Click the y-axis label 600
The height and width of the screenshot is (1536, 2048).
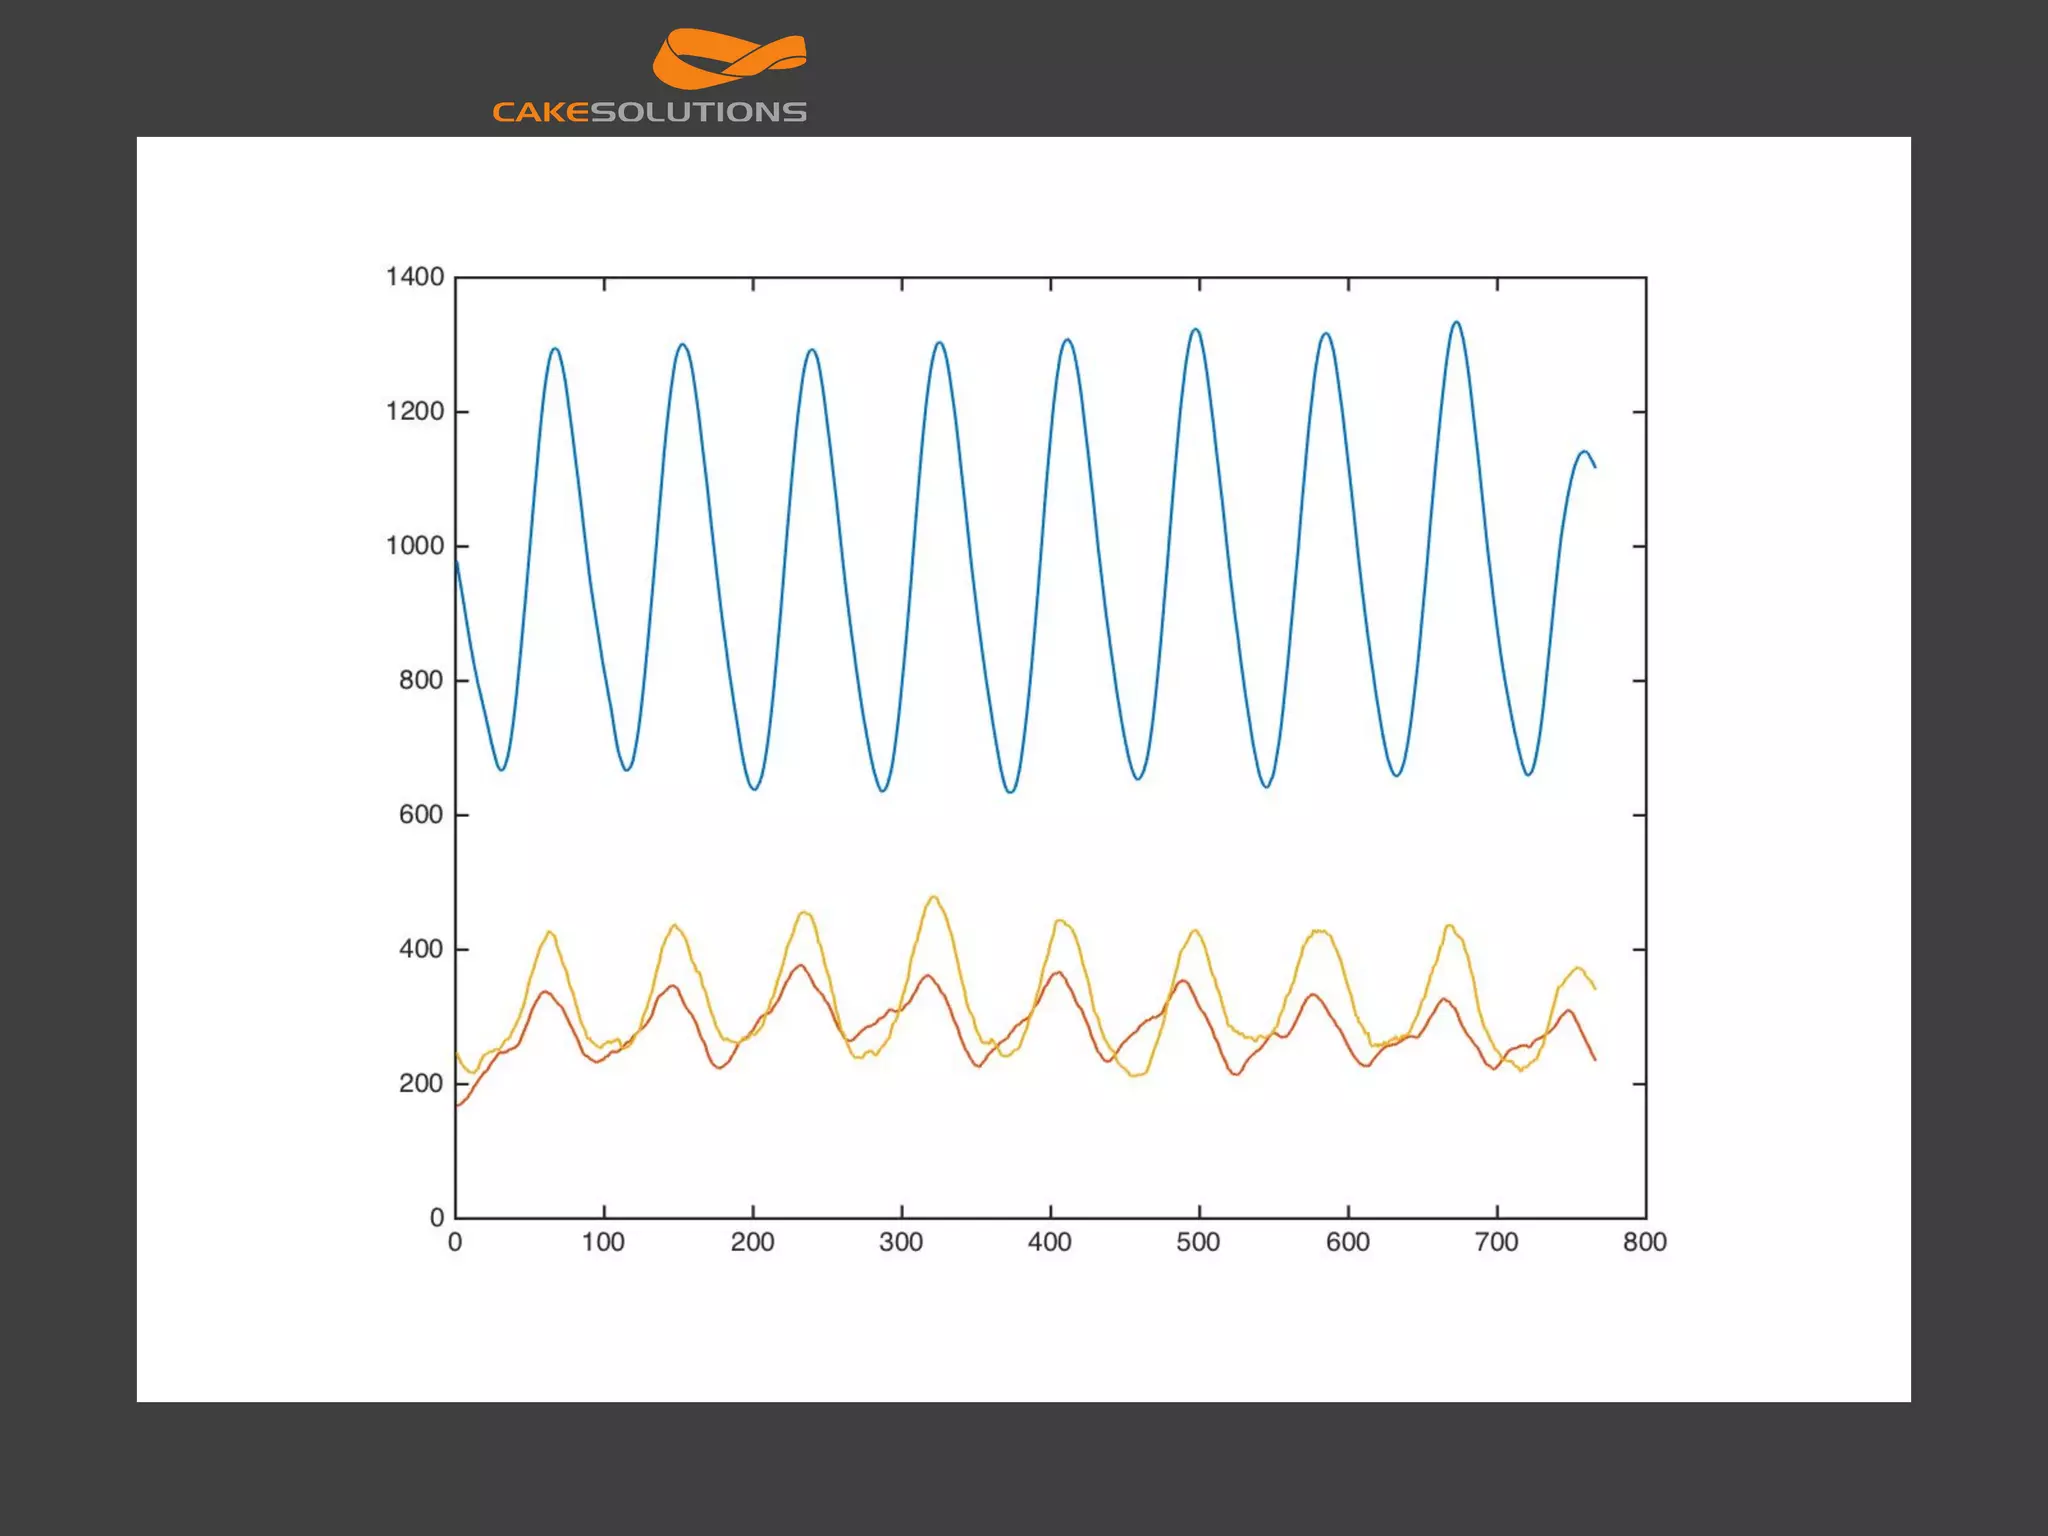(420, 815)
